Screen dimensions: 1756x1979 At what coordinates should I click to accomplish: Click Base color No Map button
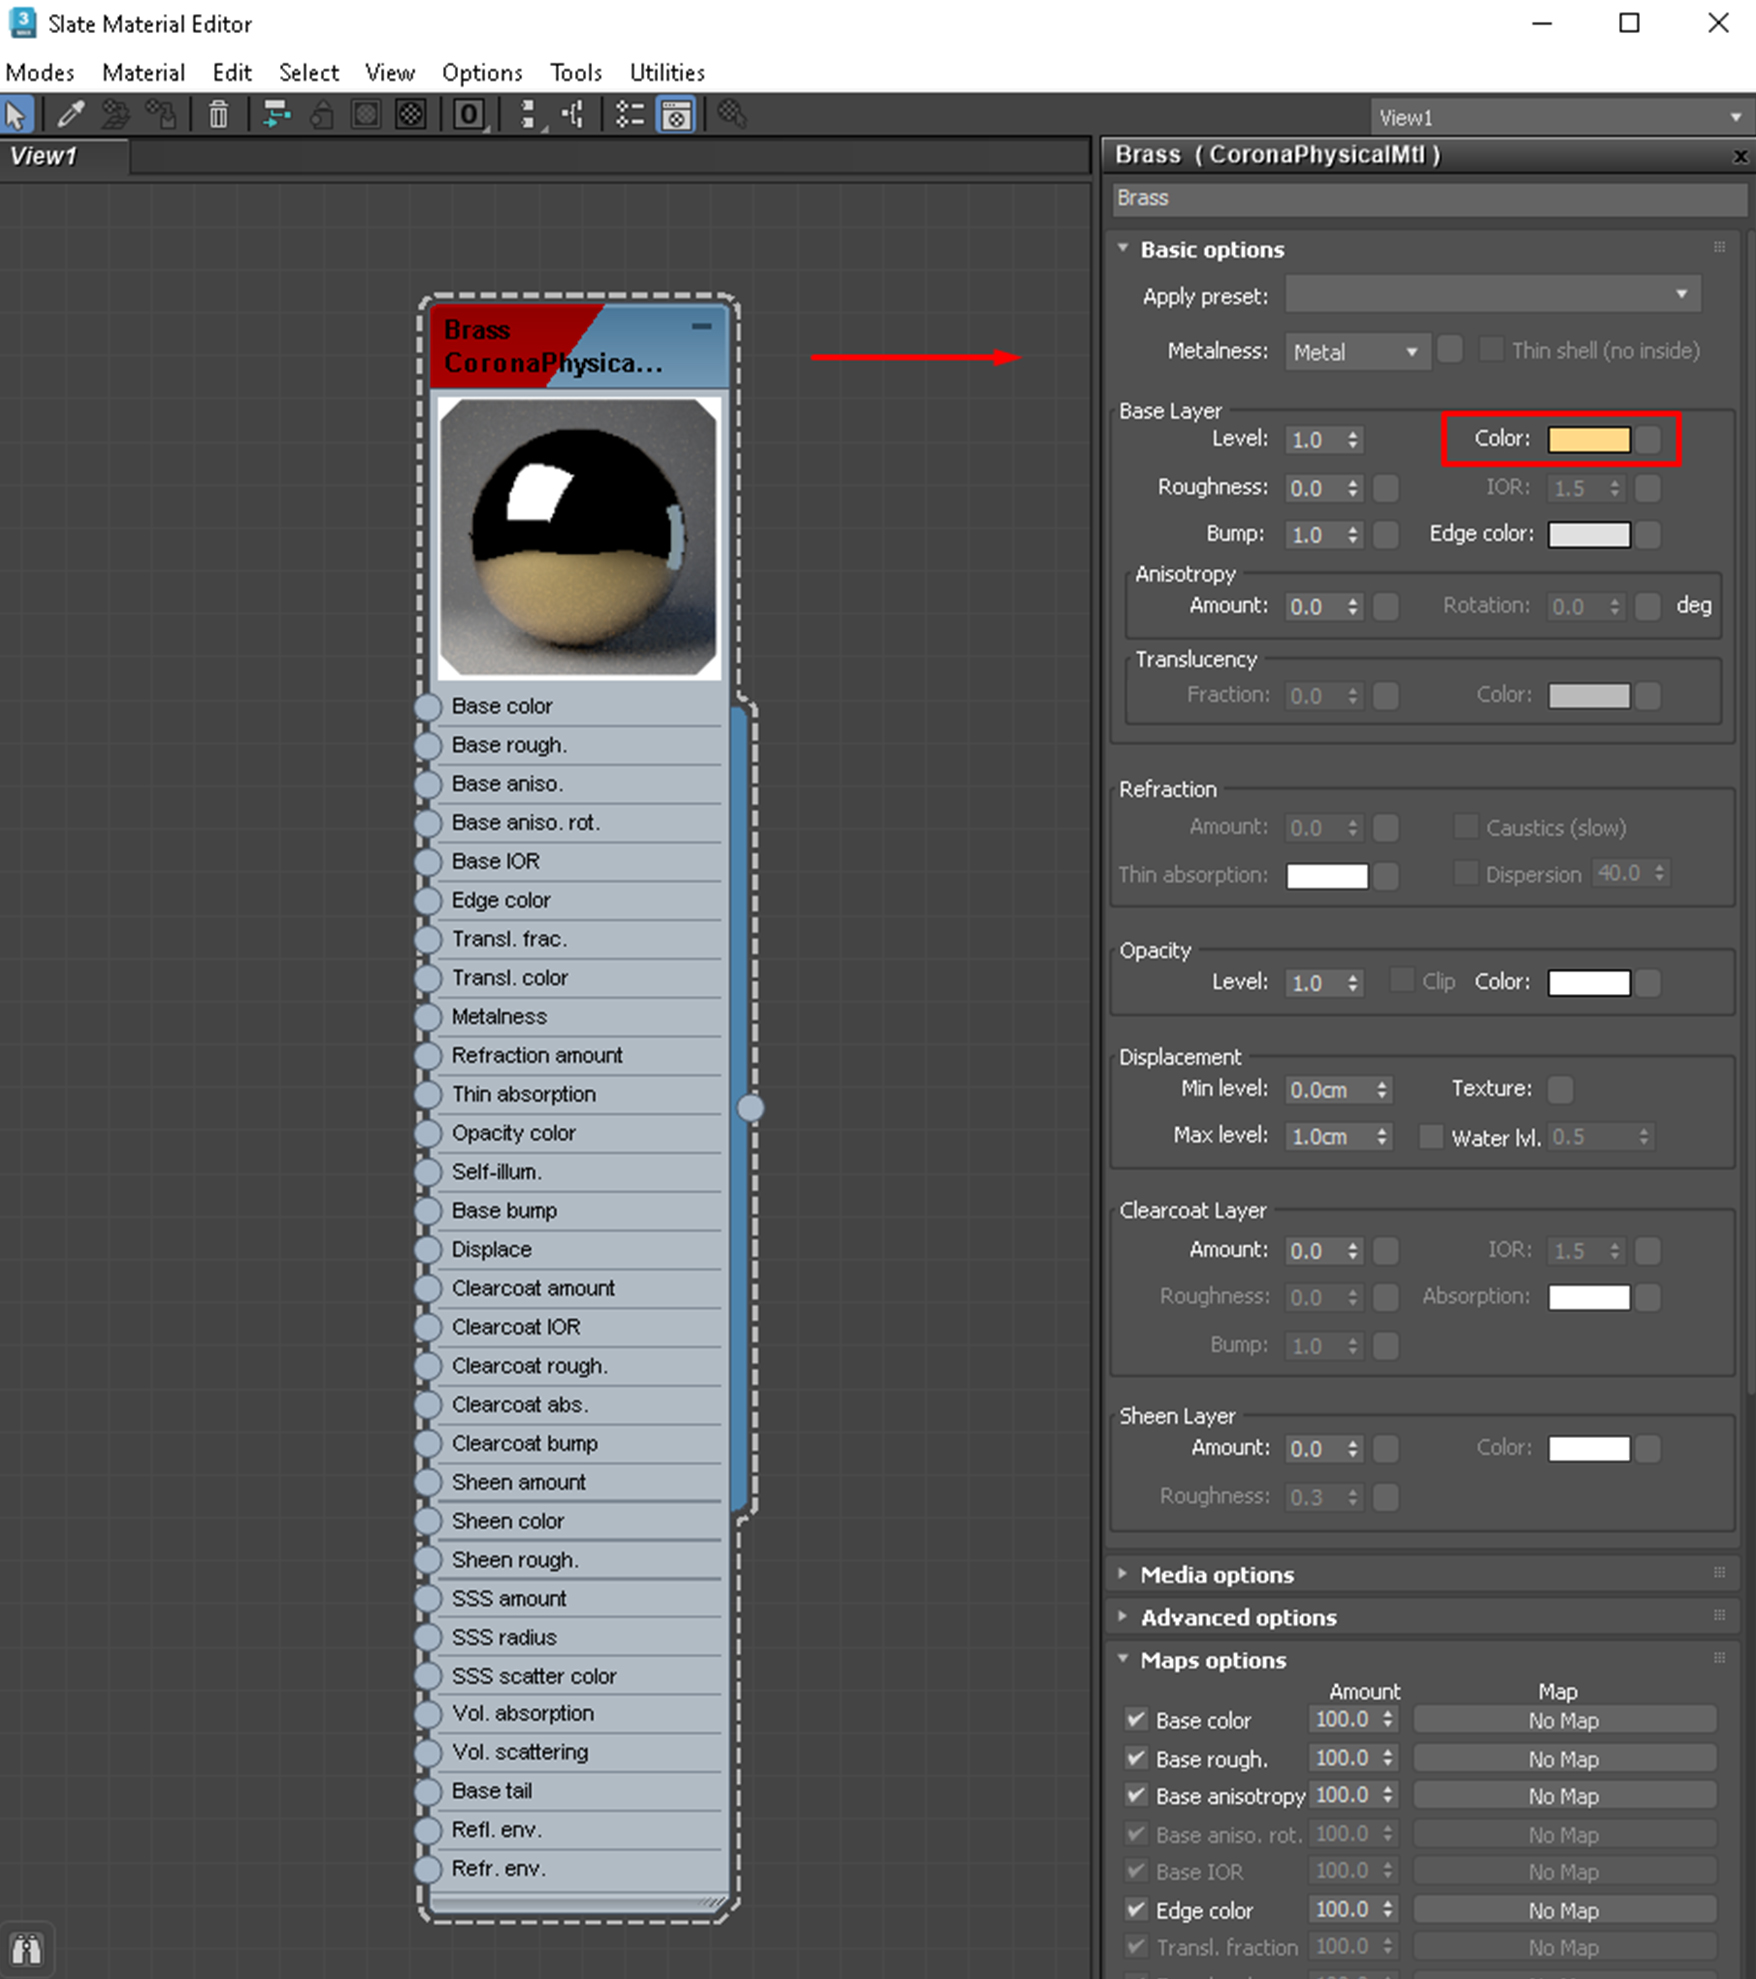click(1564, 1720)
